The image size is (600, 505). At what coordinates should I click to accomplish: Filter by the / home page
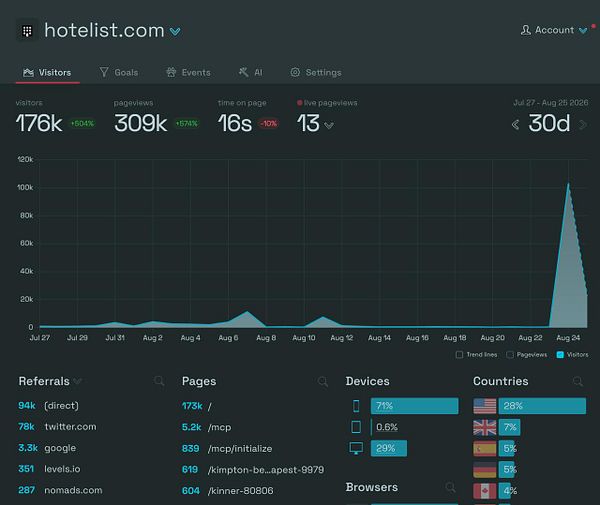[255, 406]
